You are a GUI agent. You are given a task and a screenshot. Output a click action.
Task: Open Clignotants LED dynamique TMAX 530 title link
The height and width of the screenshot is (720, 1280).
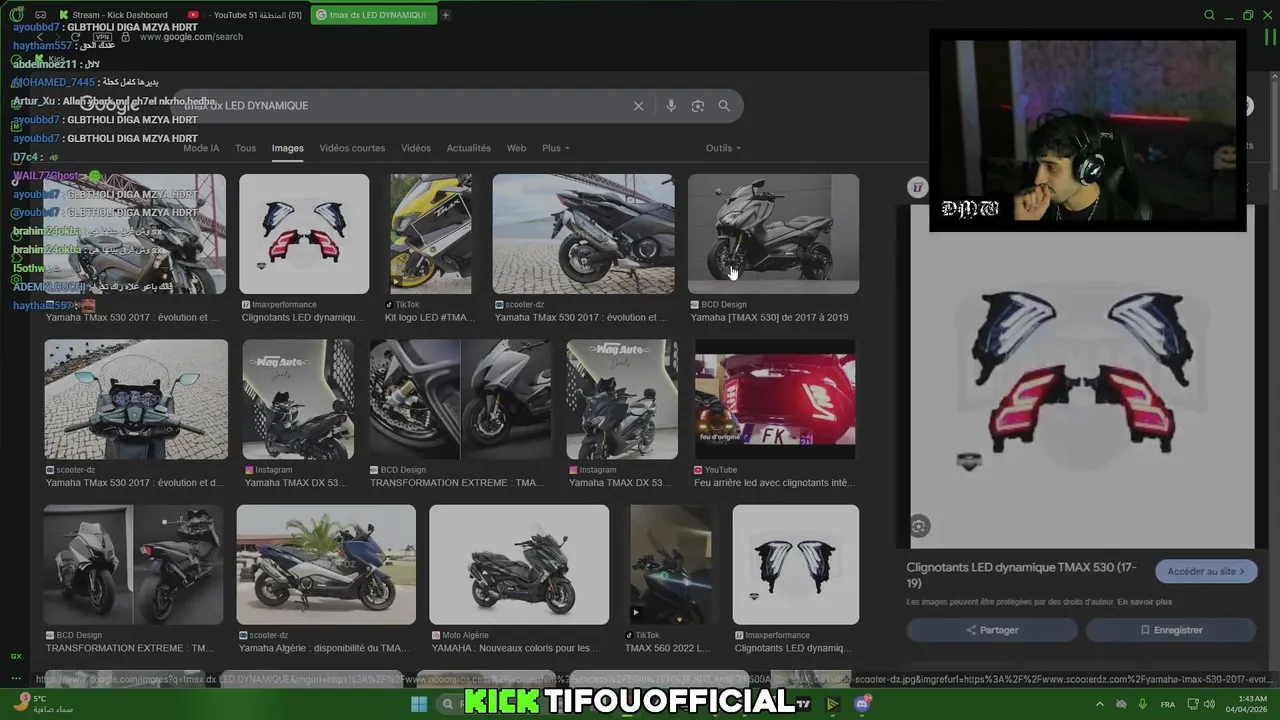pos(1021,575)
